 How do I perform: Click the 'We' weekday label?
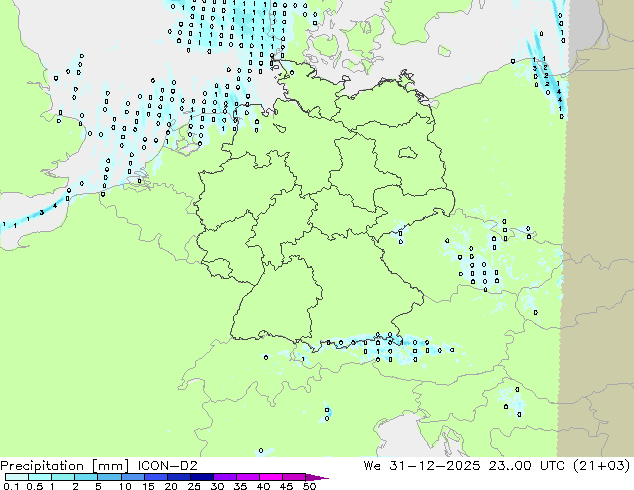(372, 466)
